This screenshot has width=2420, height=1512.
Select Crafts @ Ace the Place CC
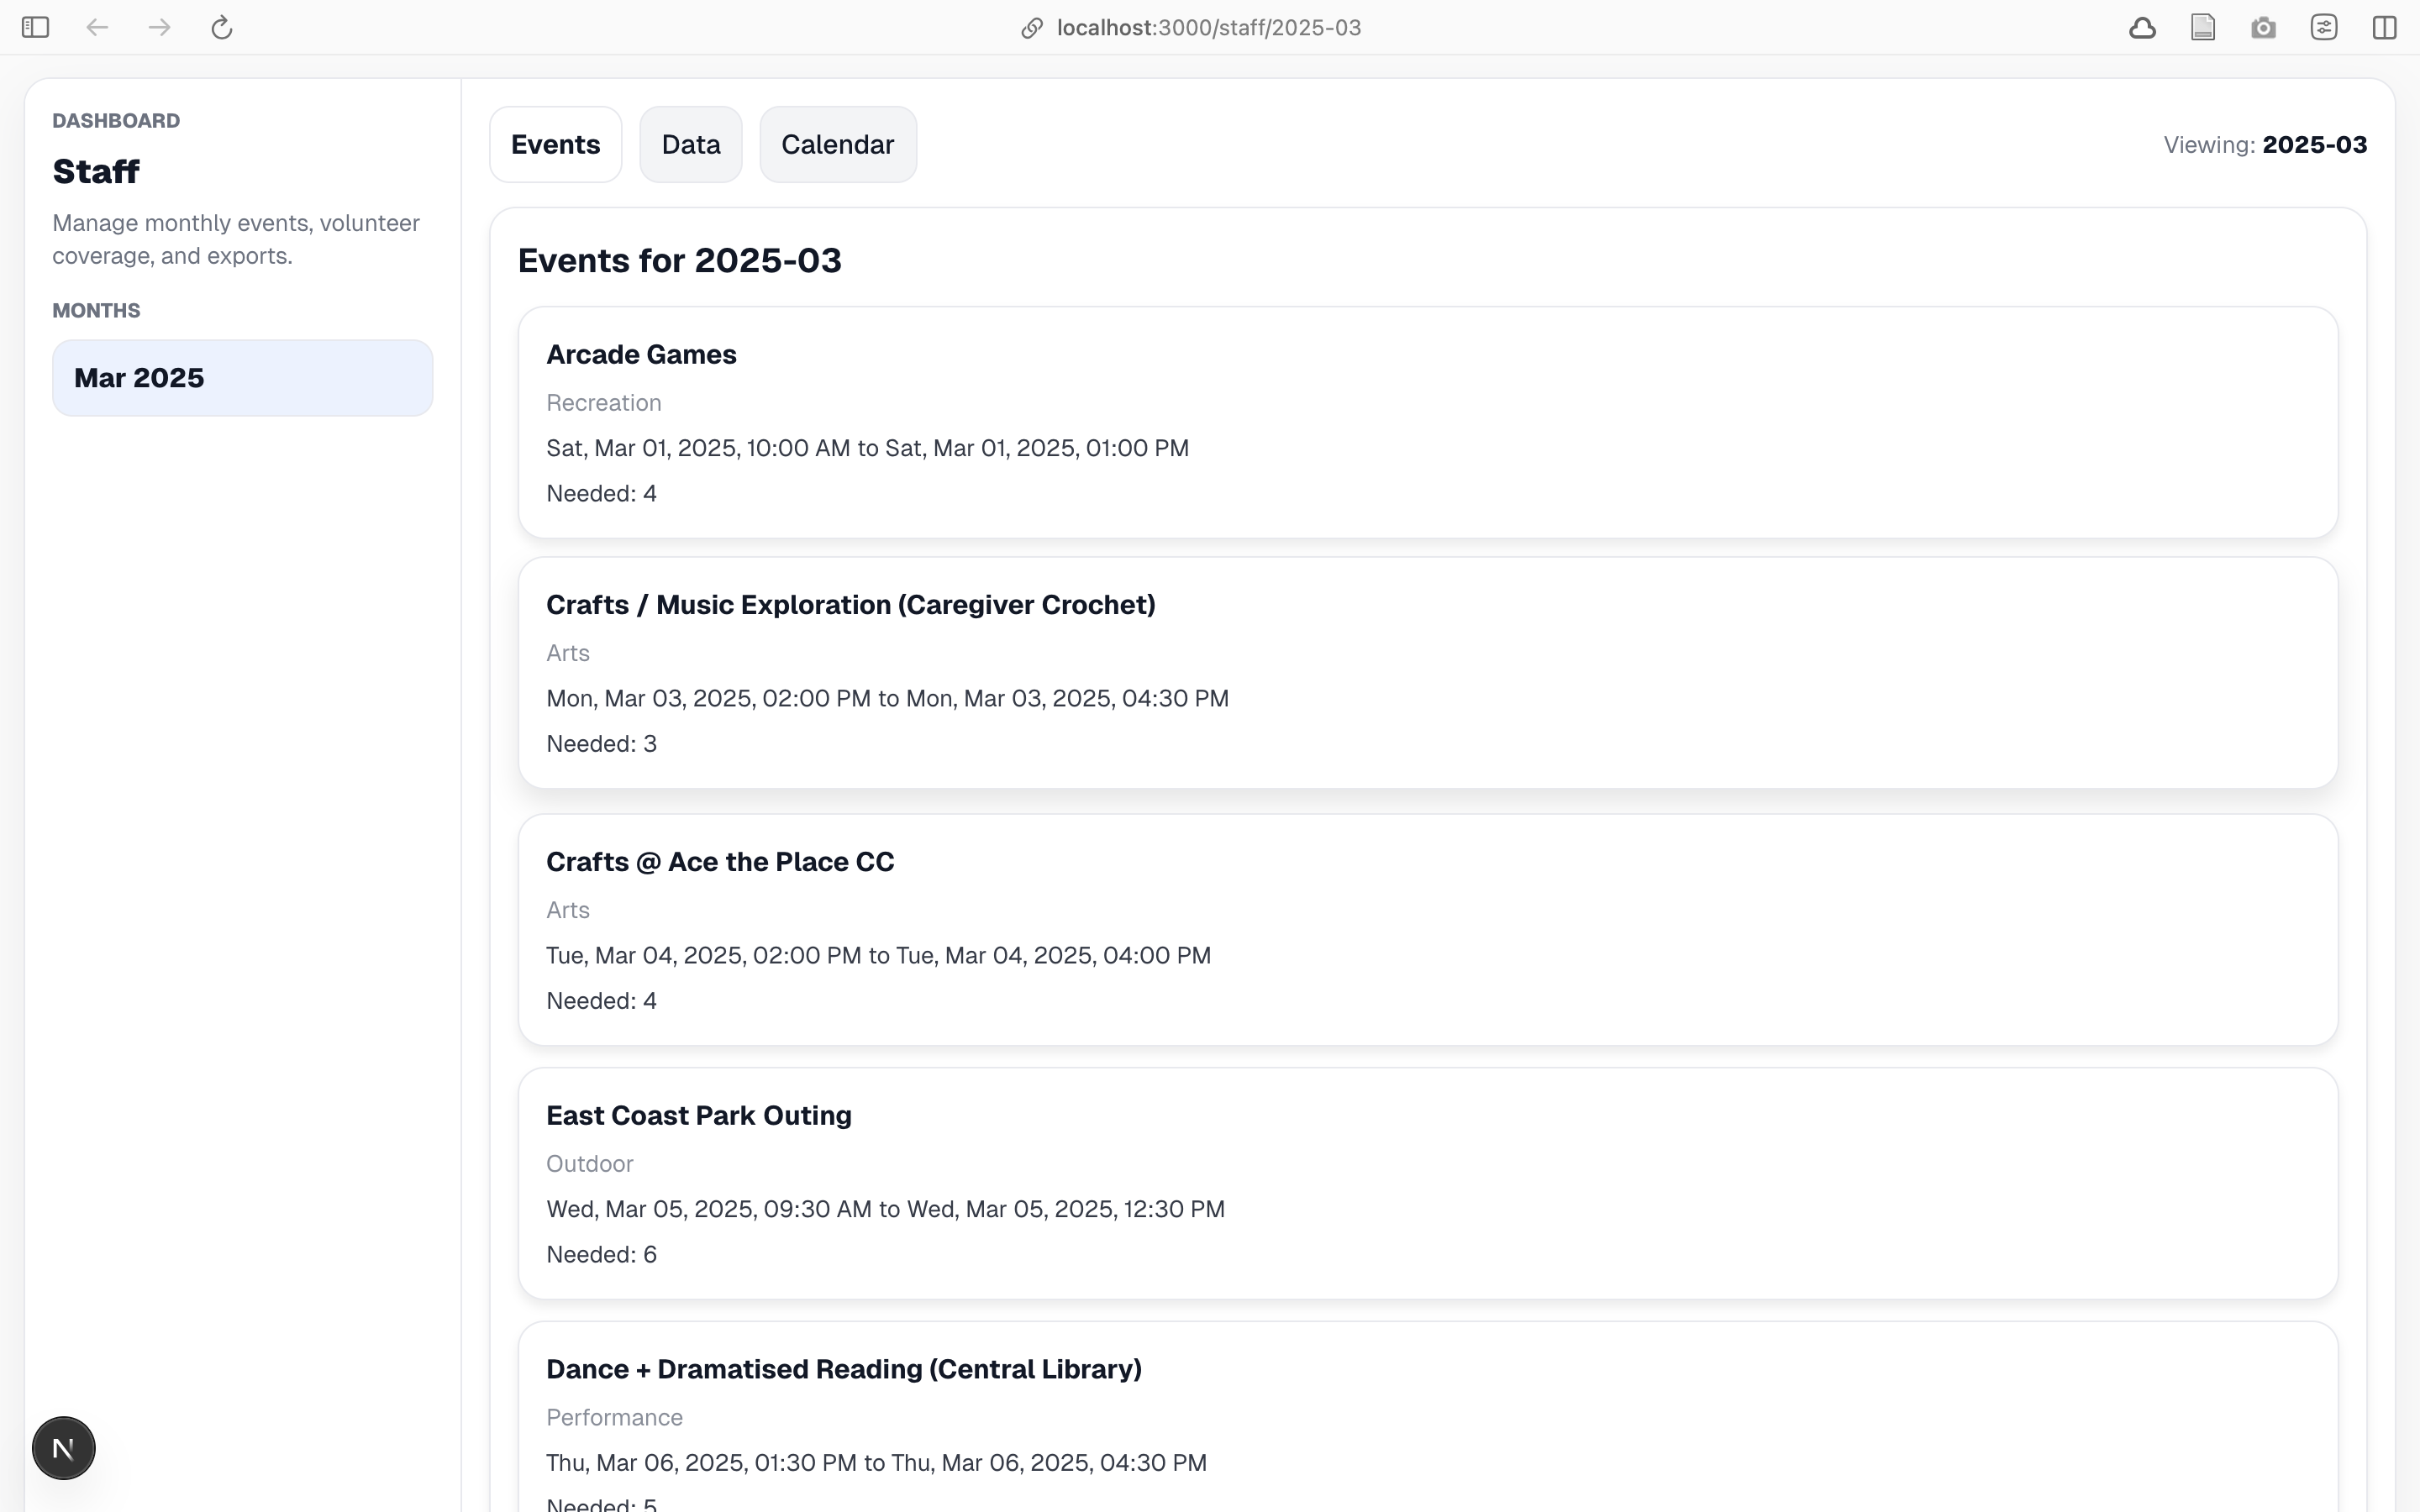pyautogui.click(x=1427, y=929)
